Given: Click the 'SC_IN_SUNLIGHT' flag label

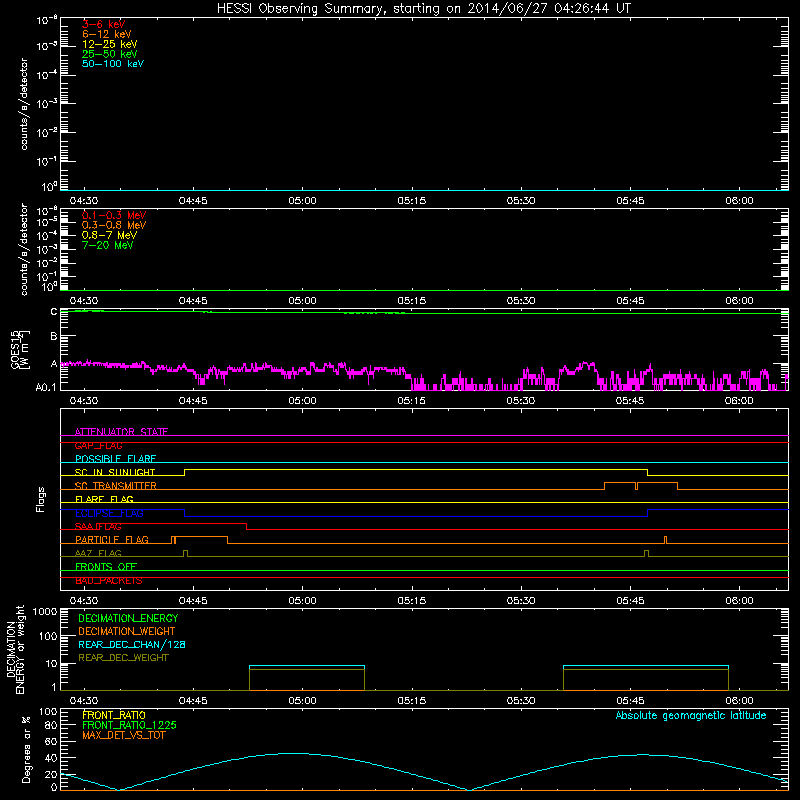Looking at the screenshot, I should pyautogui.click(x=115, y=472).
